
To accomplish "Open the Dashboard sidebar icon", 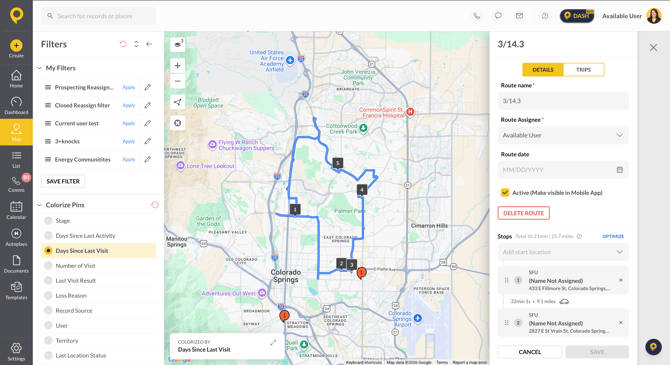I will tap(16, 106).
